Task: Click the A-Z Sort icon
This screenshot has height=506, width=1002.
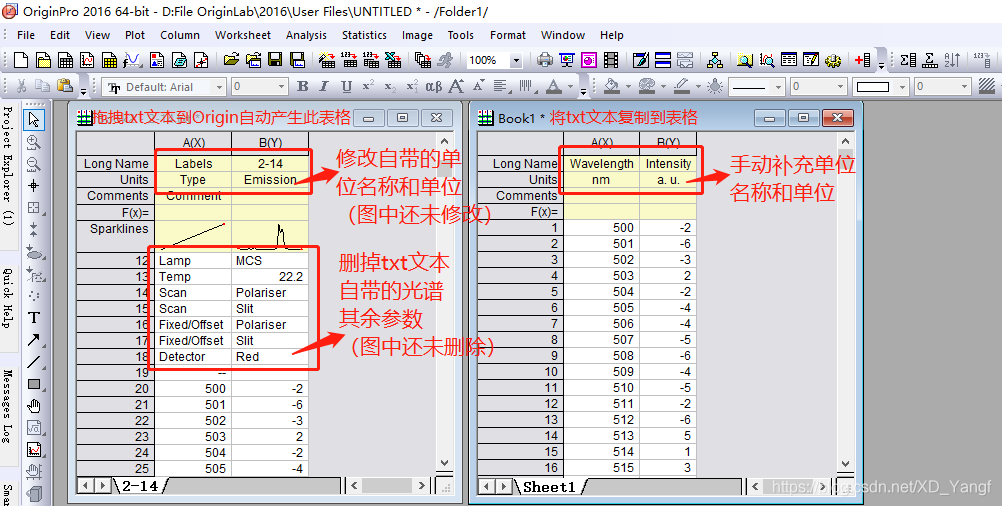Action: point(952,61)
